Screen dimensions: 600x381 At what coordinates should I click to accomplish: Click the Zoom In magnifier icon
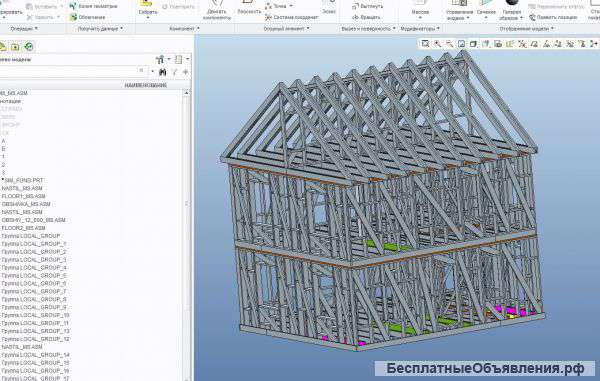click(437, 44)
